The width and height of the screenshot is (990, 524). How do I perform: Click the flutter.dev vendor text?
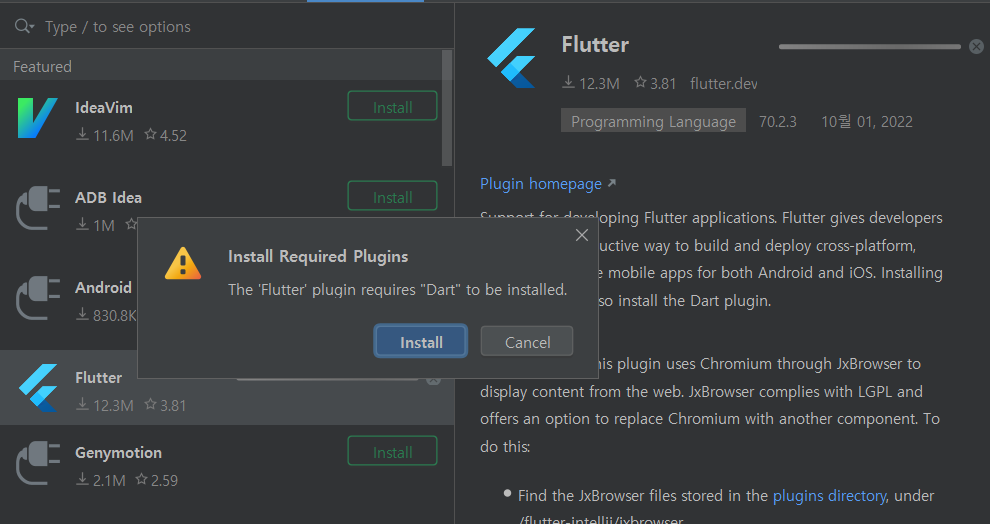click(x=724, y=83)
